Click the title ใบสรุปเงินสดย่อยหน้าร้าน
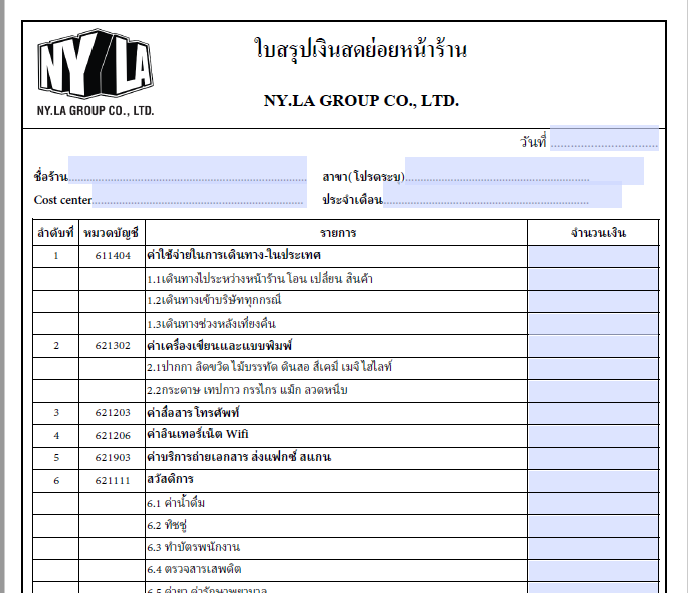 tap(360, 49)
